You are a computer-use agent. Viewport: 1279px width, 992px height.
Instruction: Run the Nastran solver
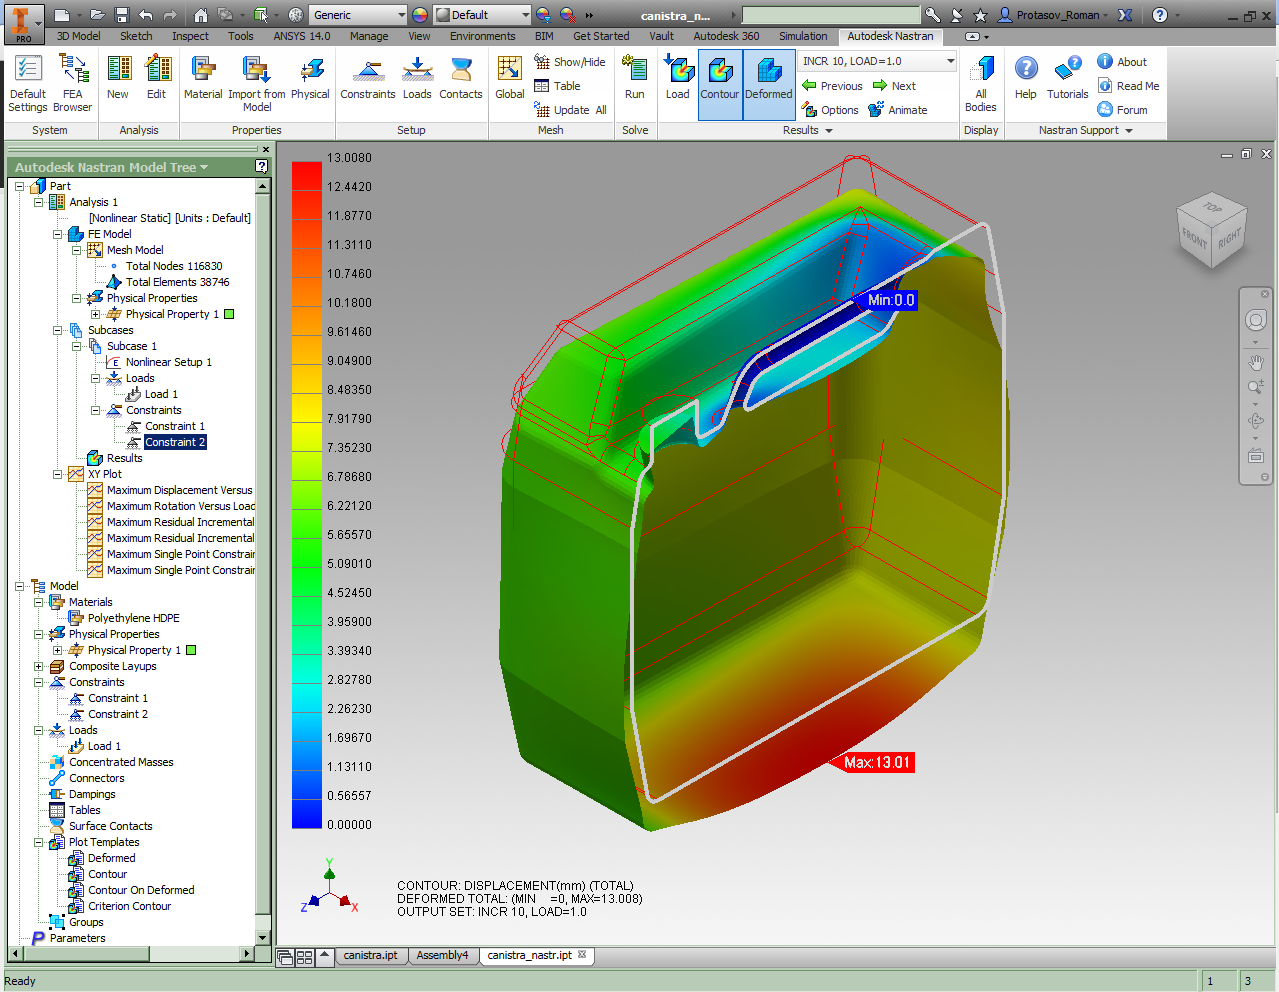click(635, 78)
